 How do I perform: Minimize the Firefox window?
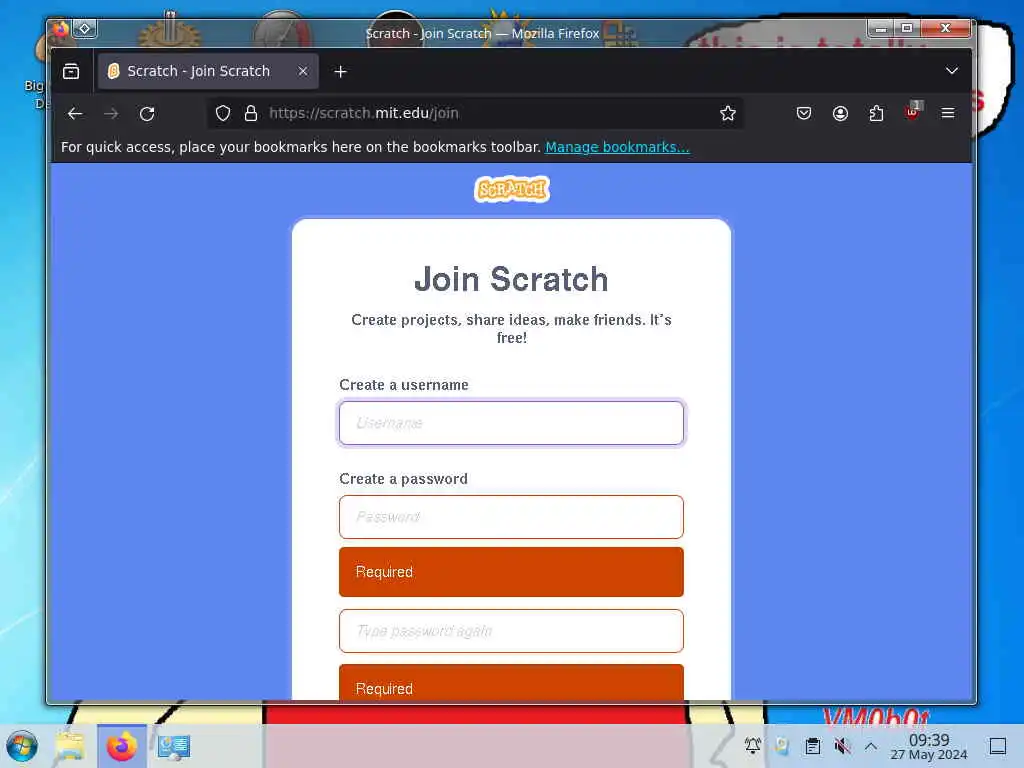click(881, 28)
